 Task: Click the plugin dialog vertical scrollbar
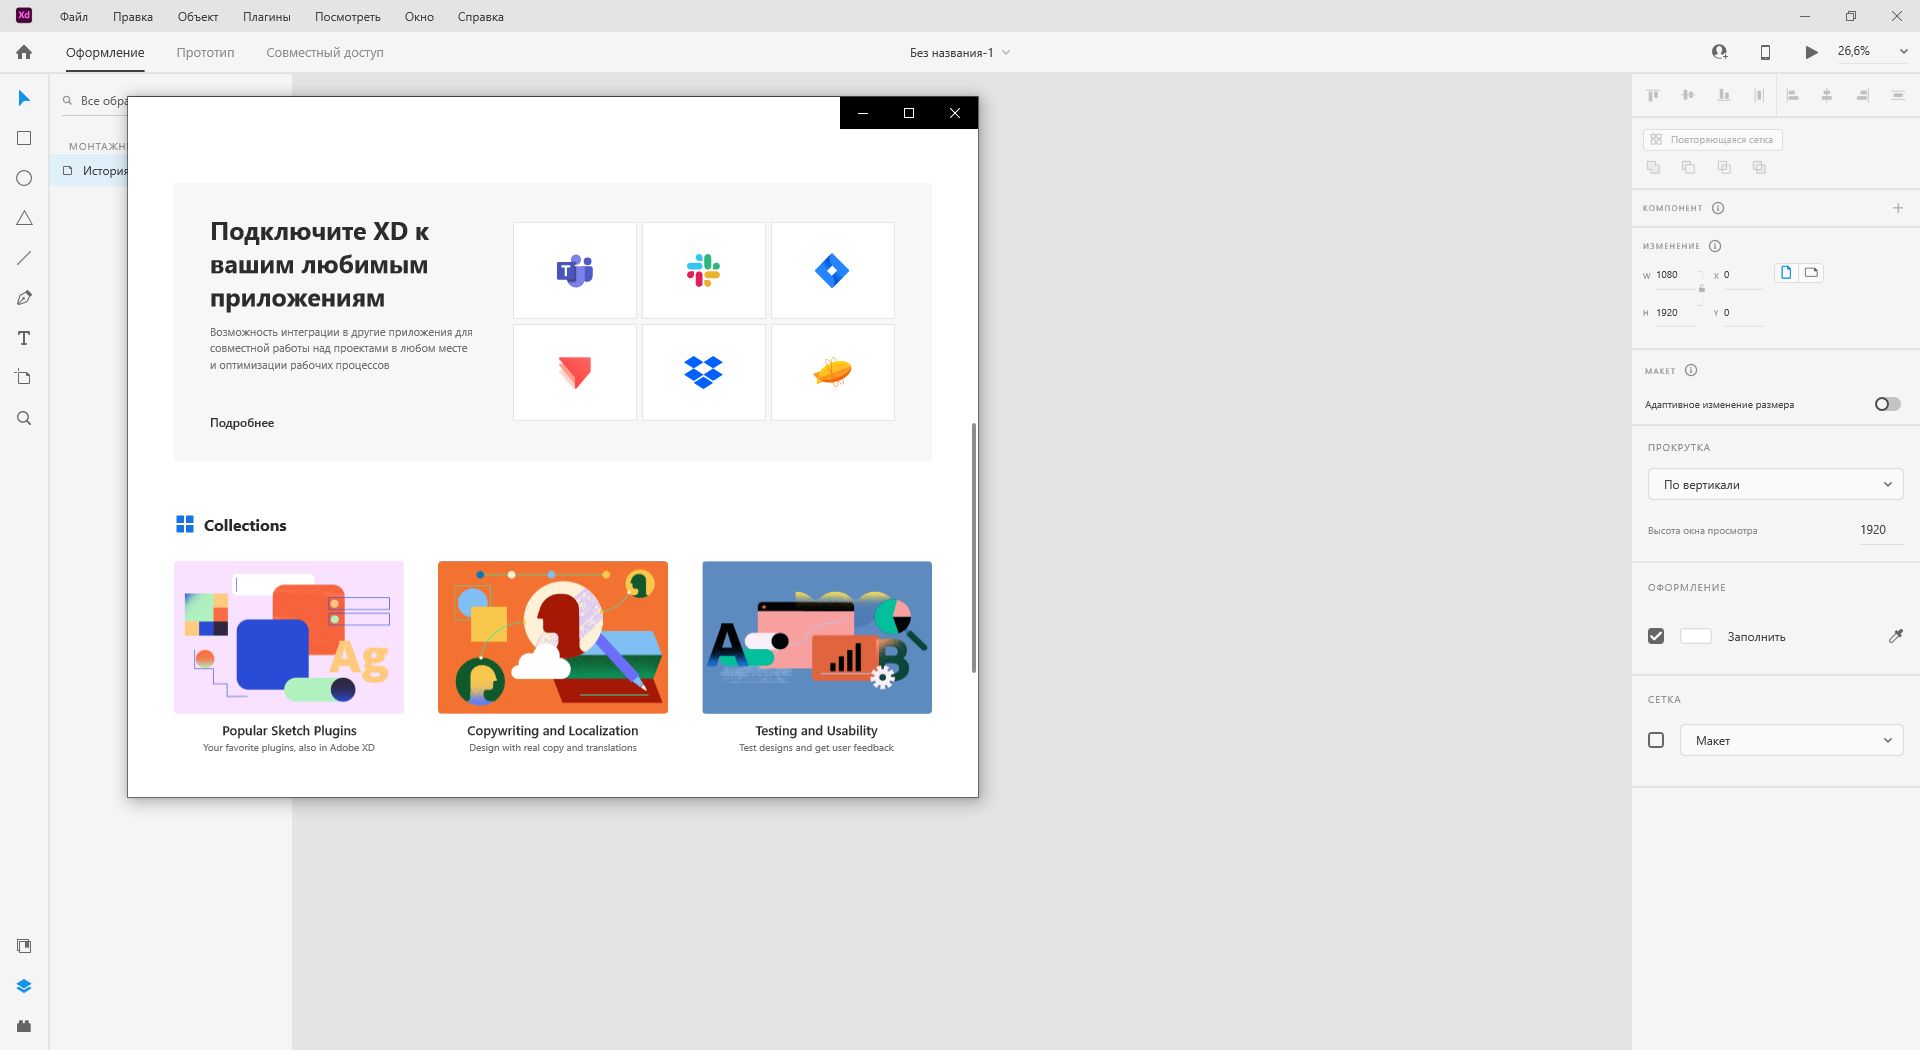[x=973, y=547]
